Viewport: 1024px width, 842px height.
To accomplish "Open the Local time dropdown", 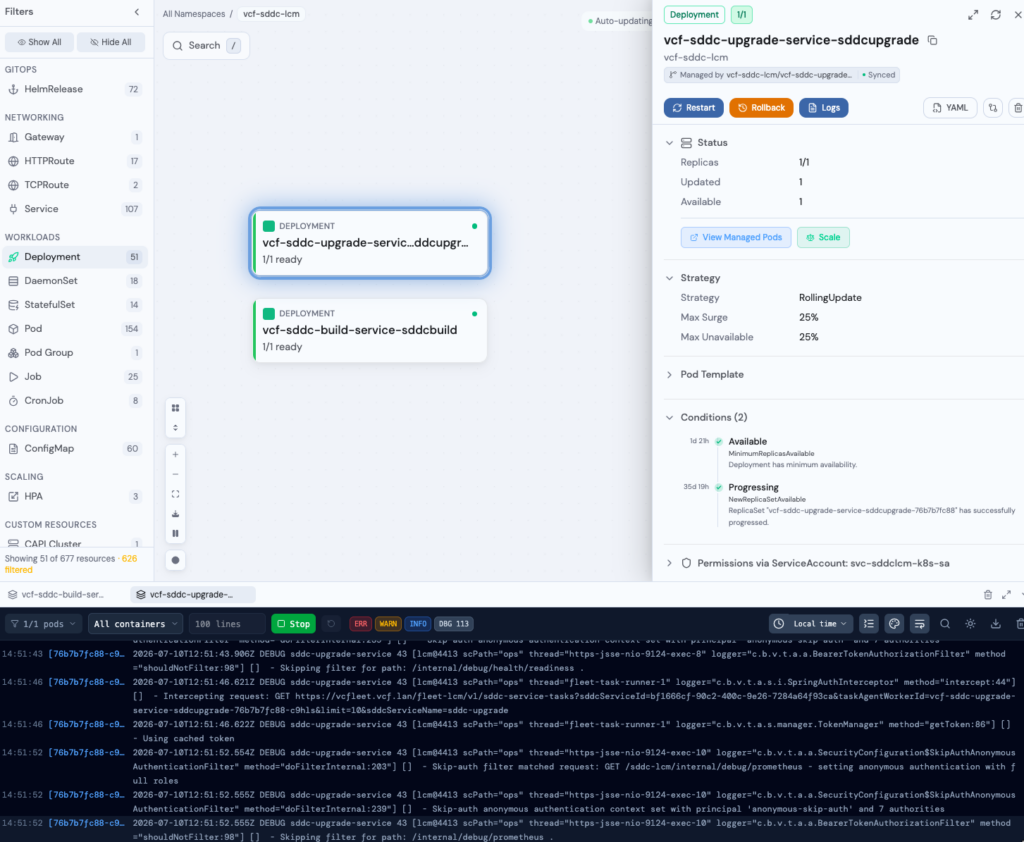I will coord(811,624).
